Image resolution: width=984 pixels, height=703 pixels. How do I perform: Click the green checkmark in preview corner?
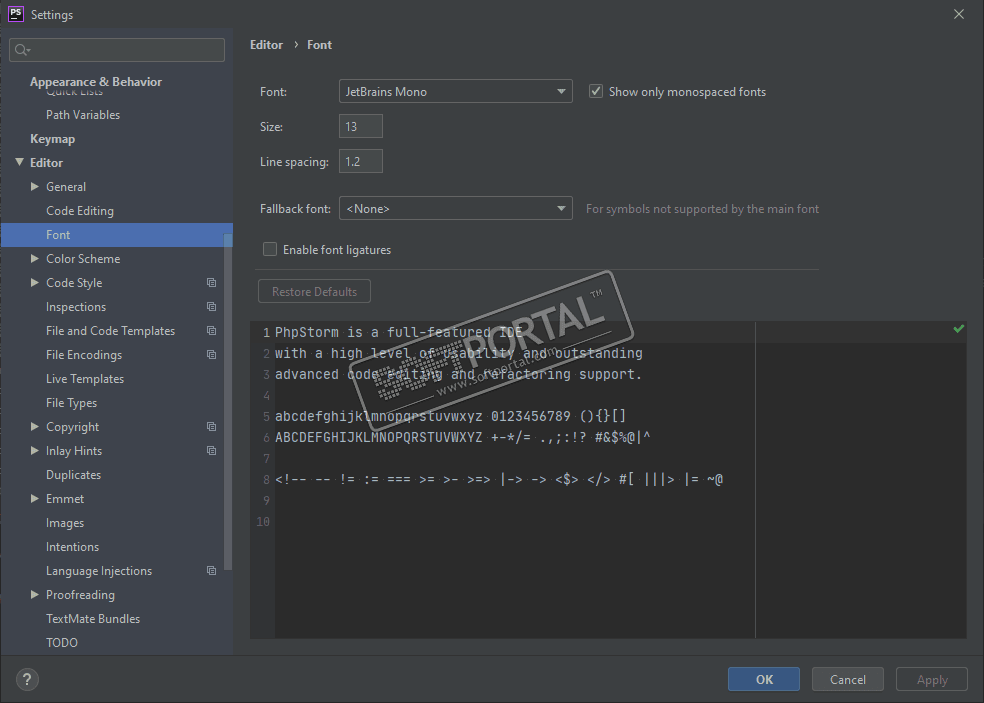click(x=958, y=328)
